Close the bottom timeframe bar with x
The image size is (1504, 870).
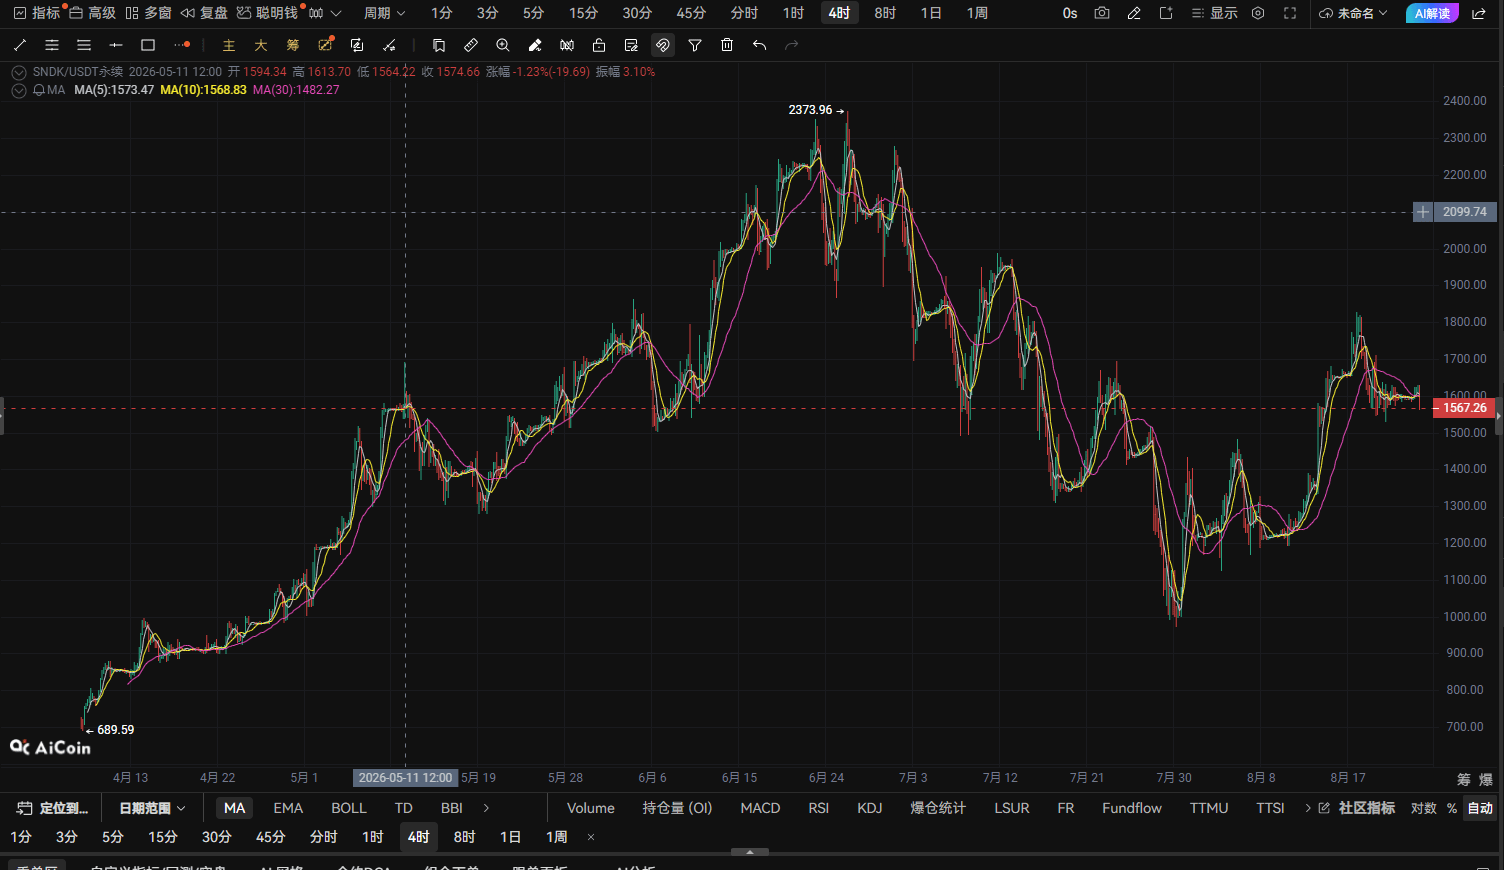[591, 837]
